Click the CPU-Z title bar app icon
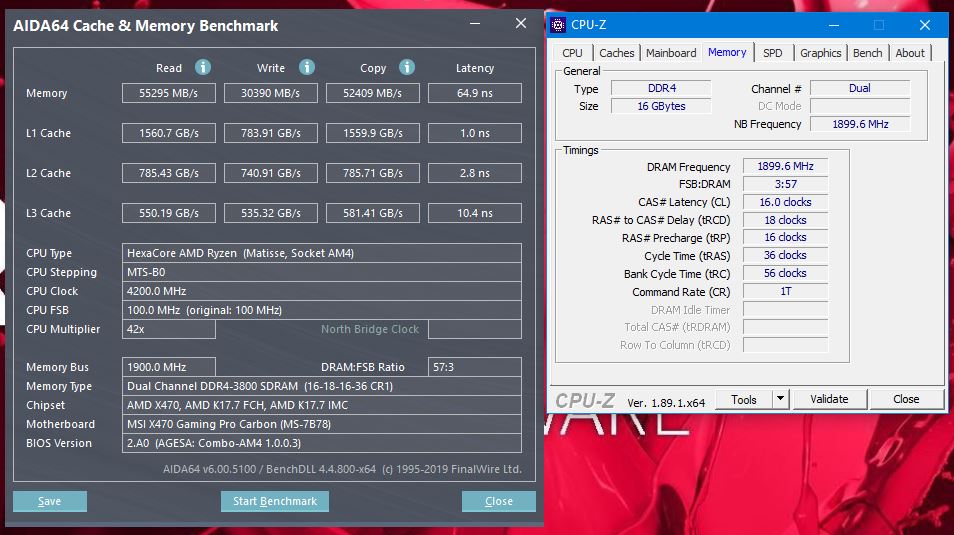This screenshot has width=954, height=535. tap(557, 25)
